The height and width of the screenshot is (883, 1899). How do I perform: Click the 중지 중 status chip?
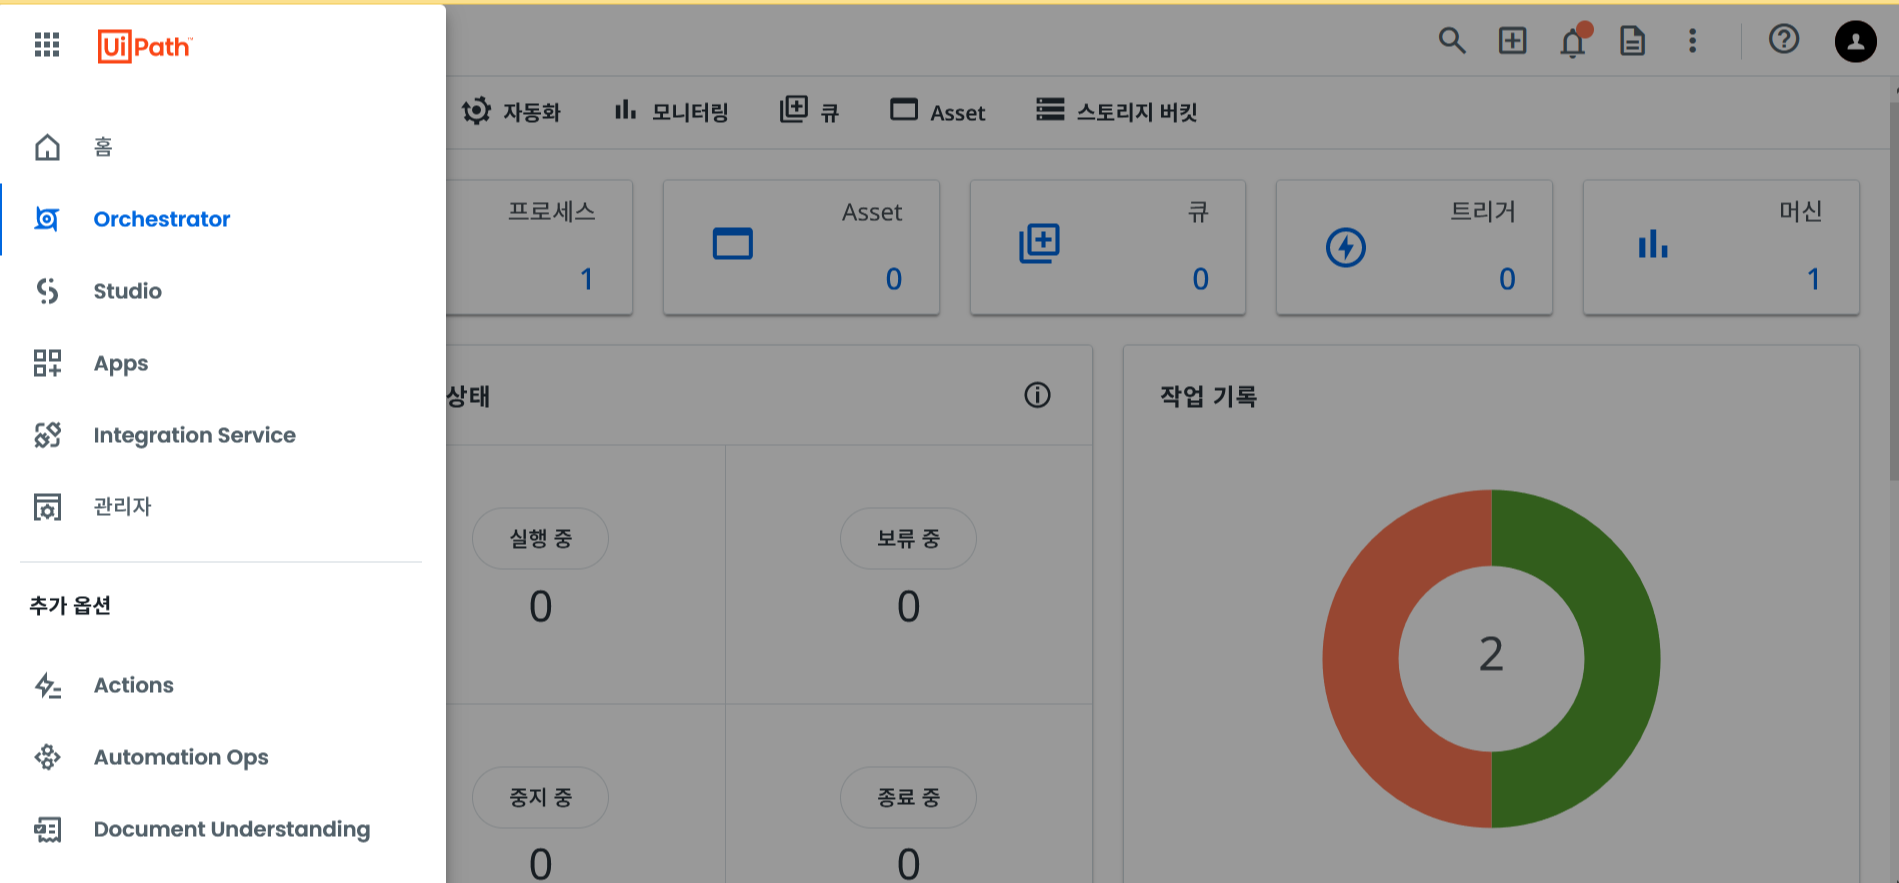point(540,797)
